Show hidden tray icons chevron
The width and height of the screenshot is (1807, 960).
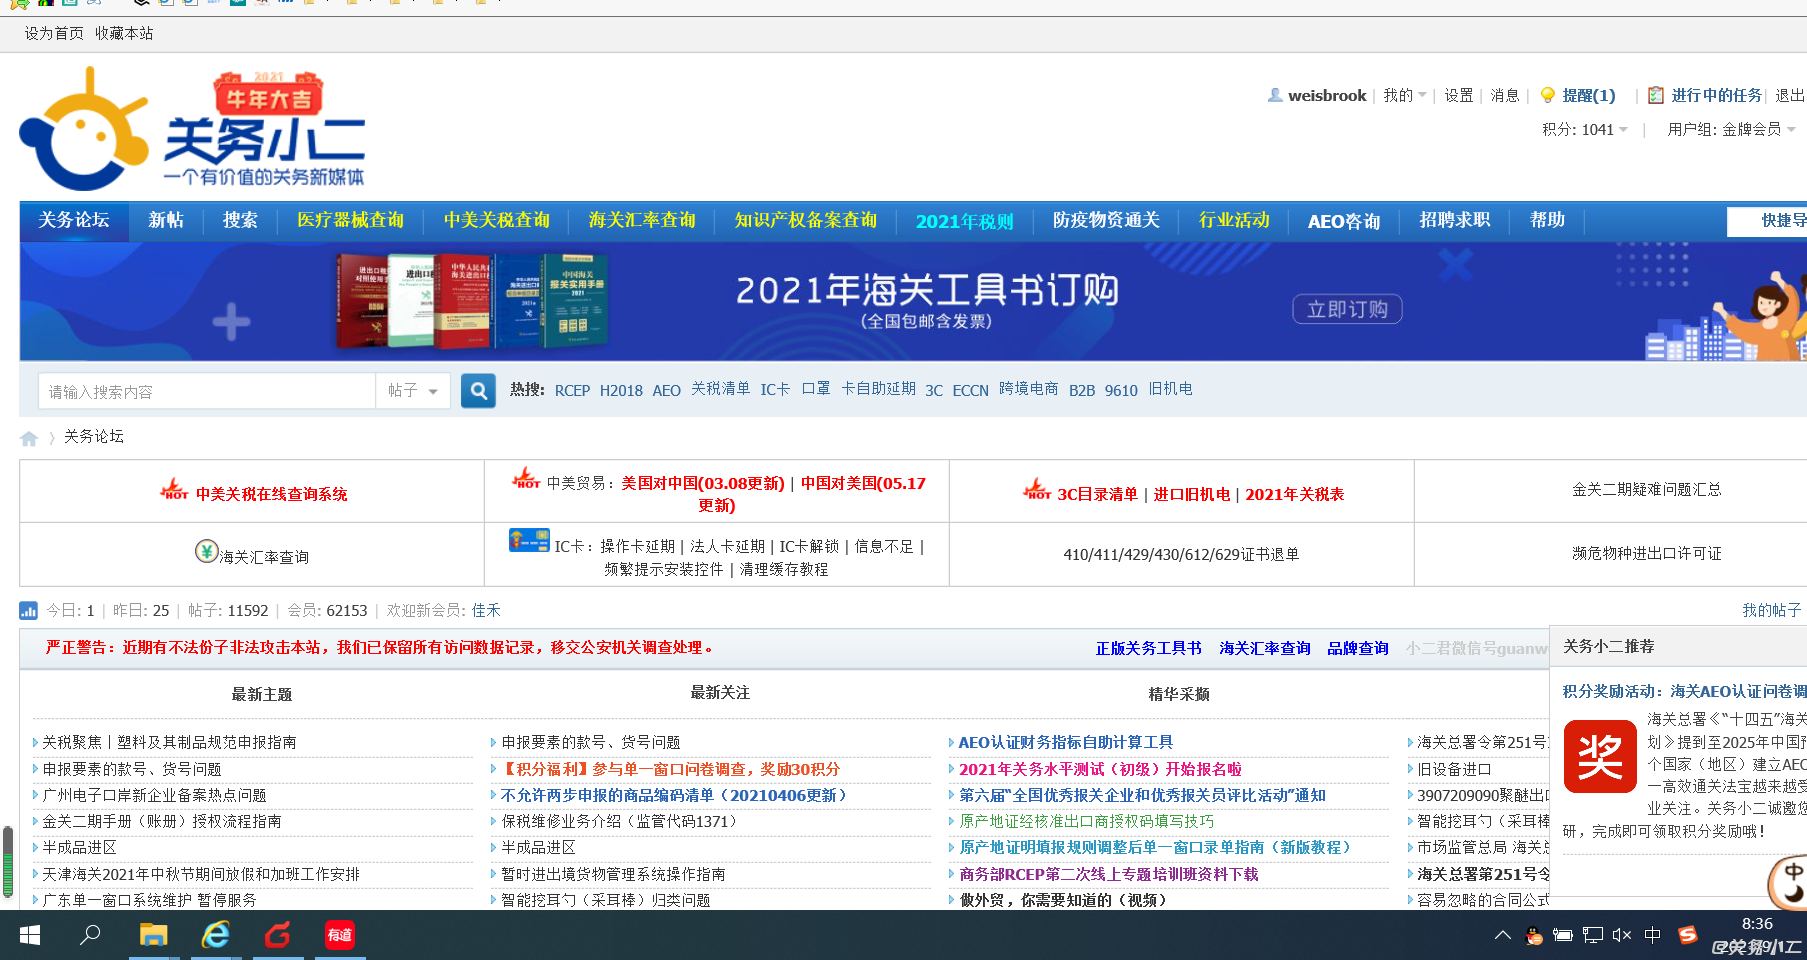1503,935
